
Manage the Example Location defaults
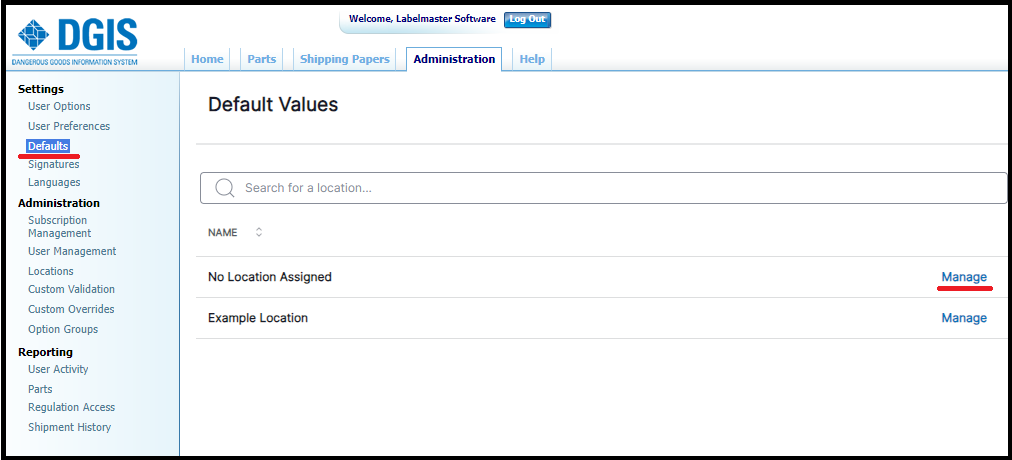(963, 318)
